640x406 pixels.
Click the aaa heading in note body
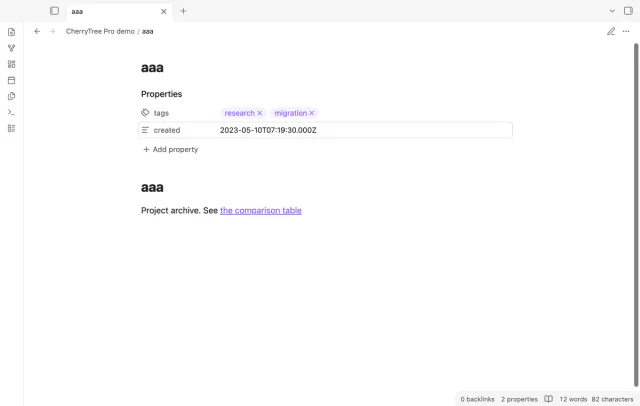point(152,187)
